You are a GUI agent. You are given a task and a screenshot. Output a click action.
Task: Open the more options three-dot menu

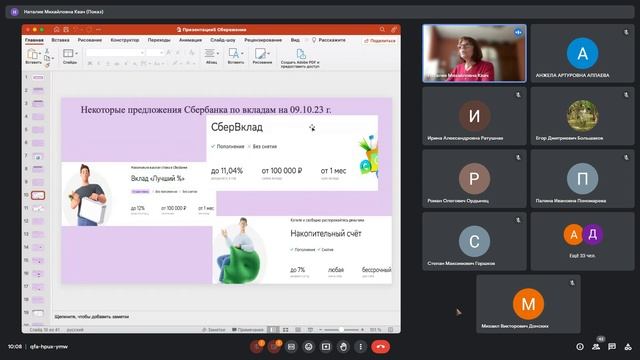click(360, 347)
